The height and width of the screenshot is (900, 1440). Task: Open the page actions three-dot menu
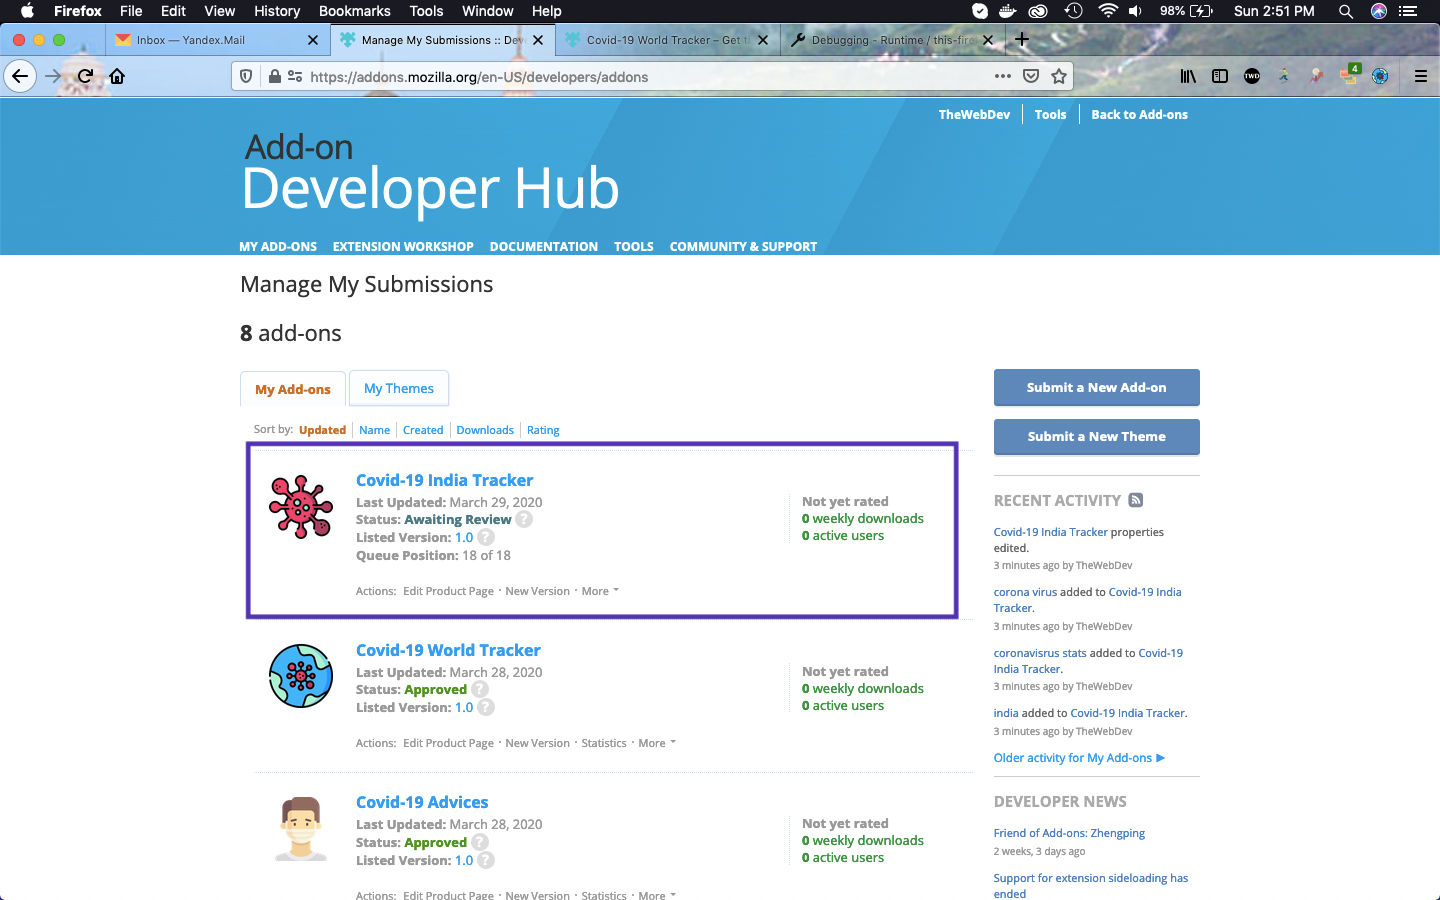(x=1002, y=76)
